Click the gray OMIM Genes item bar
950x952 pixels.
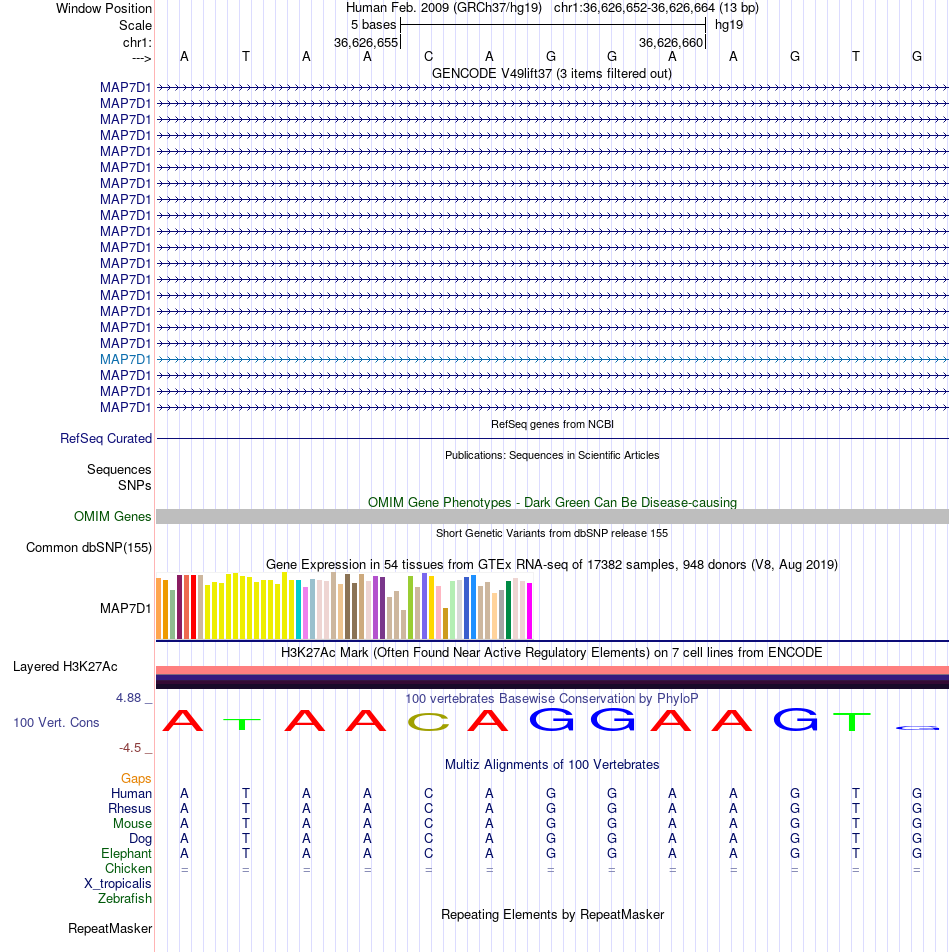[552, 516]
